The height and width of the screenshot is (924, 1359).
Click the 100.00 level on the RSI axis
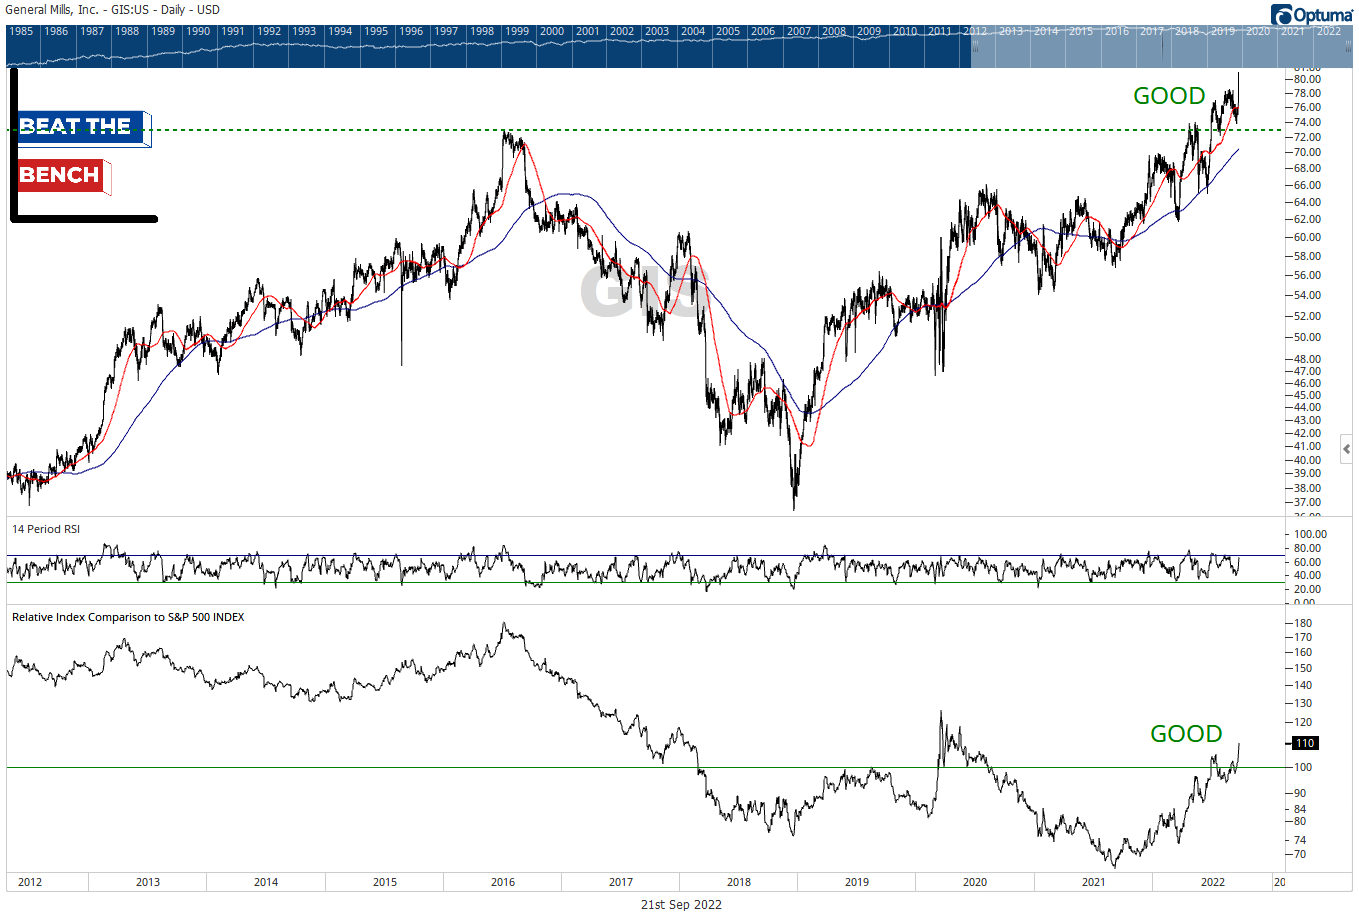click(1310, 534)
